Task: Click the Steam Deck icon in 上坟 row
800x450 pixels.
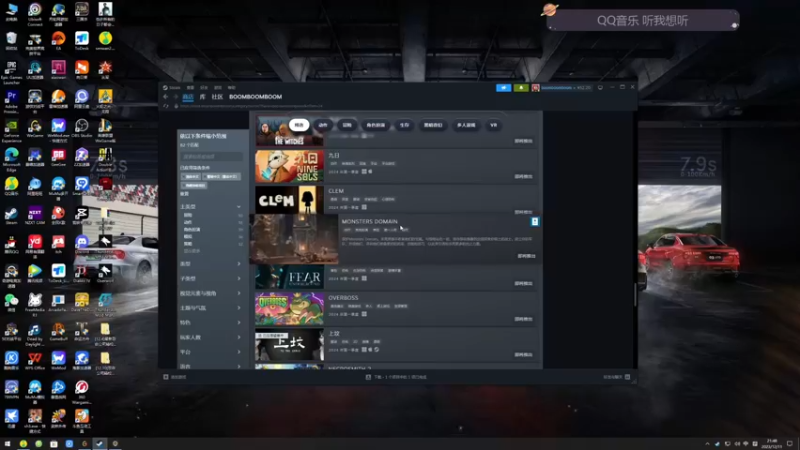Action: coord(377,349)
